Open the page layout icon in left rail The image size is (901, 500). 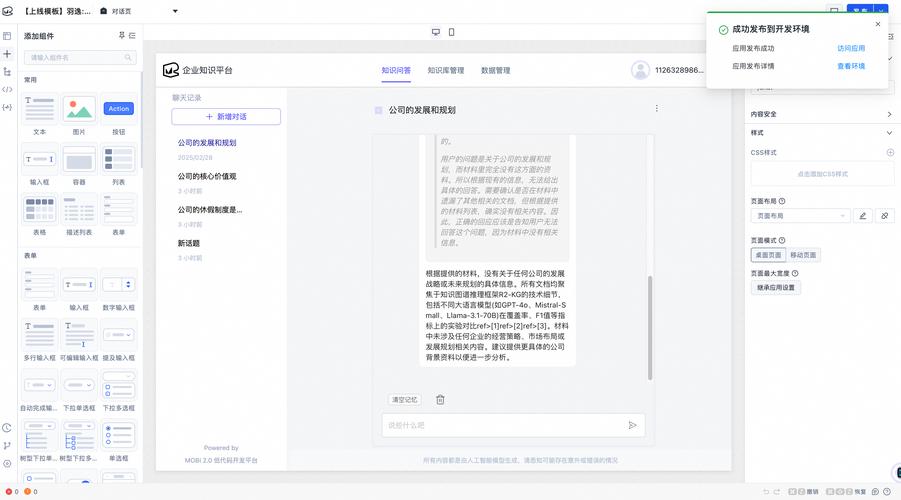pyautogui.click(x=7, y=36)
